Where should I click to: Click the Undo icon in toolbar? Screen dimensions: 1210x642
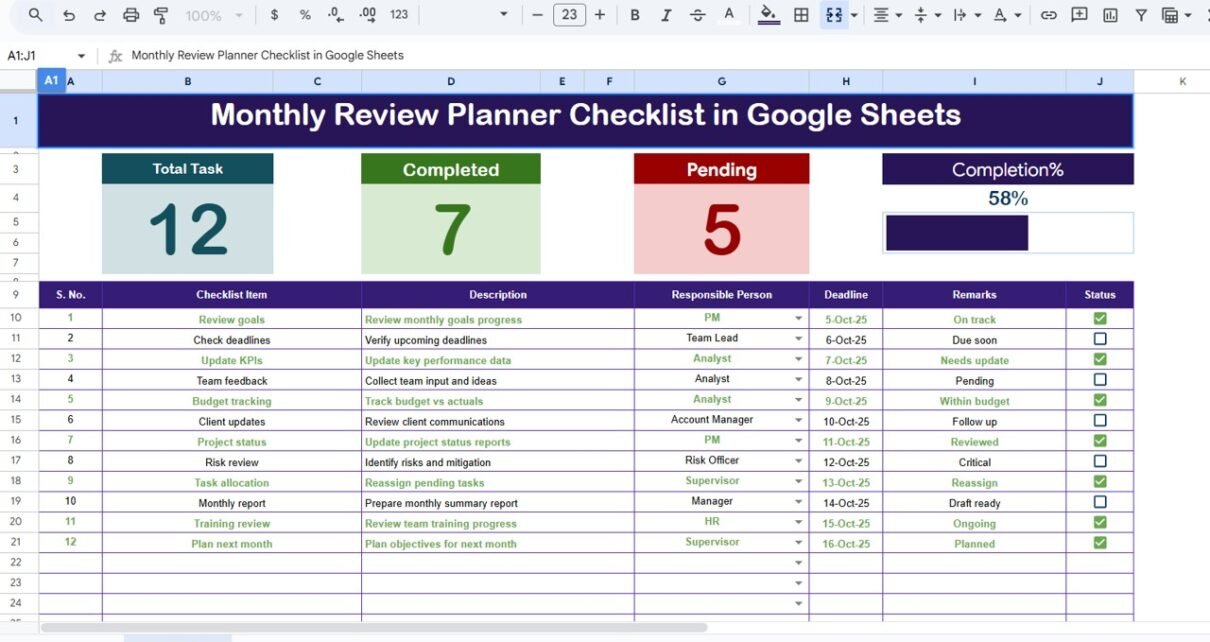coord(68,15)
